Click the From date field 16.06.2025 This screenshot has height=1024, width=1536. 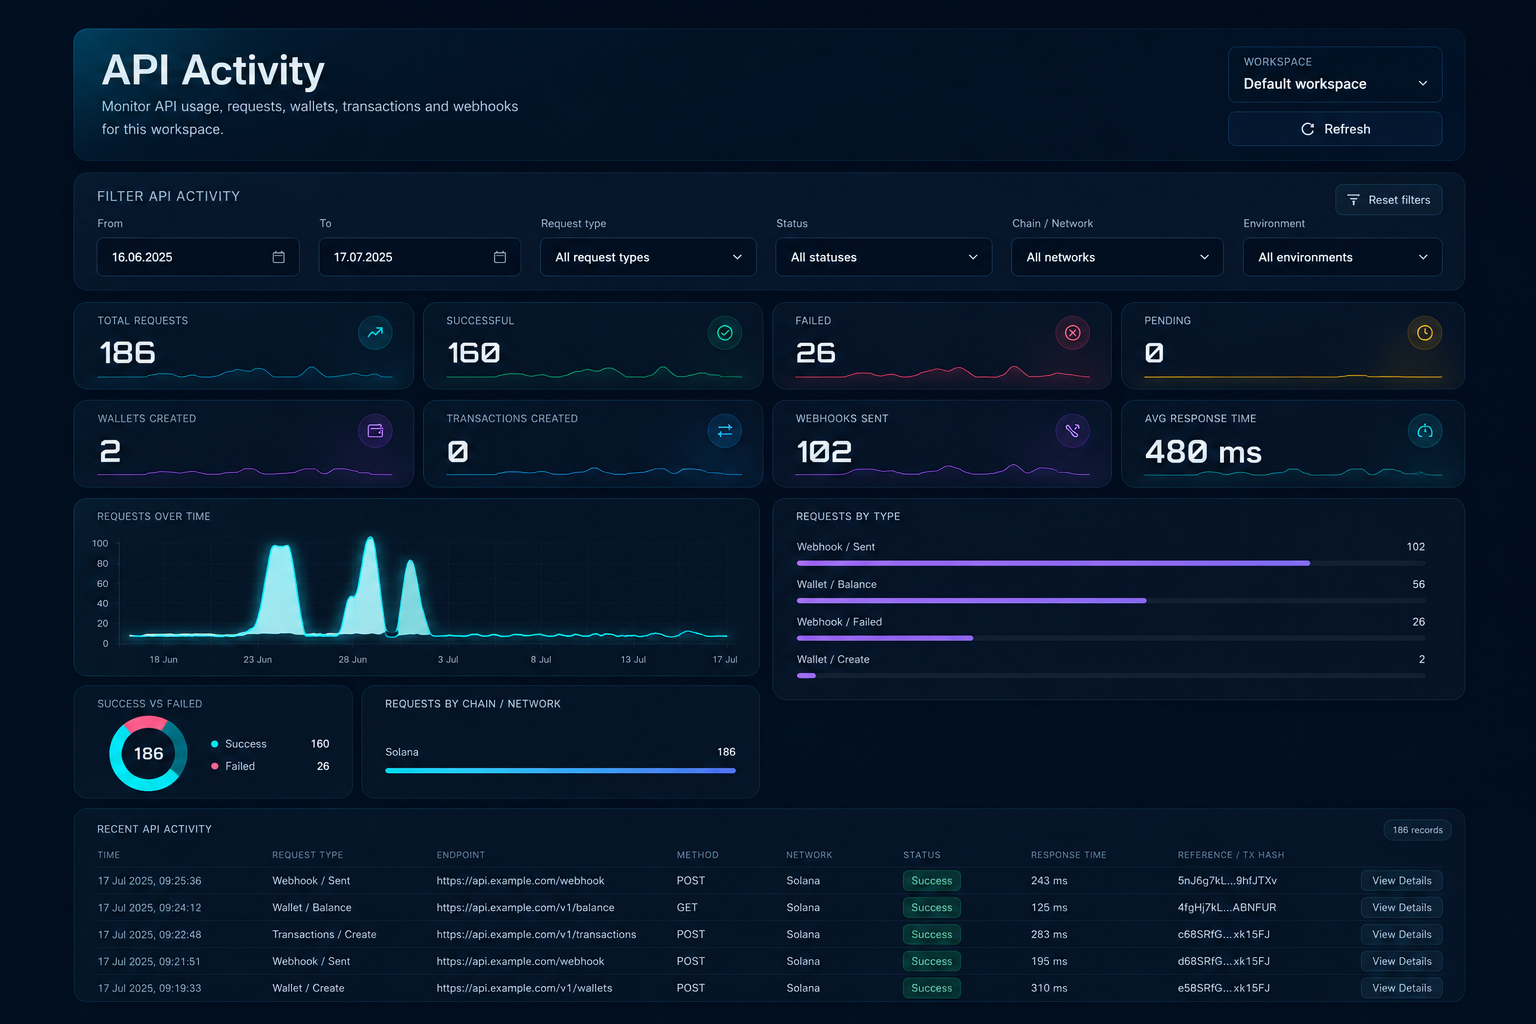click(x=198, y=257)
